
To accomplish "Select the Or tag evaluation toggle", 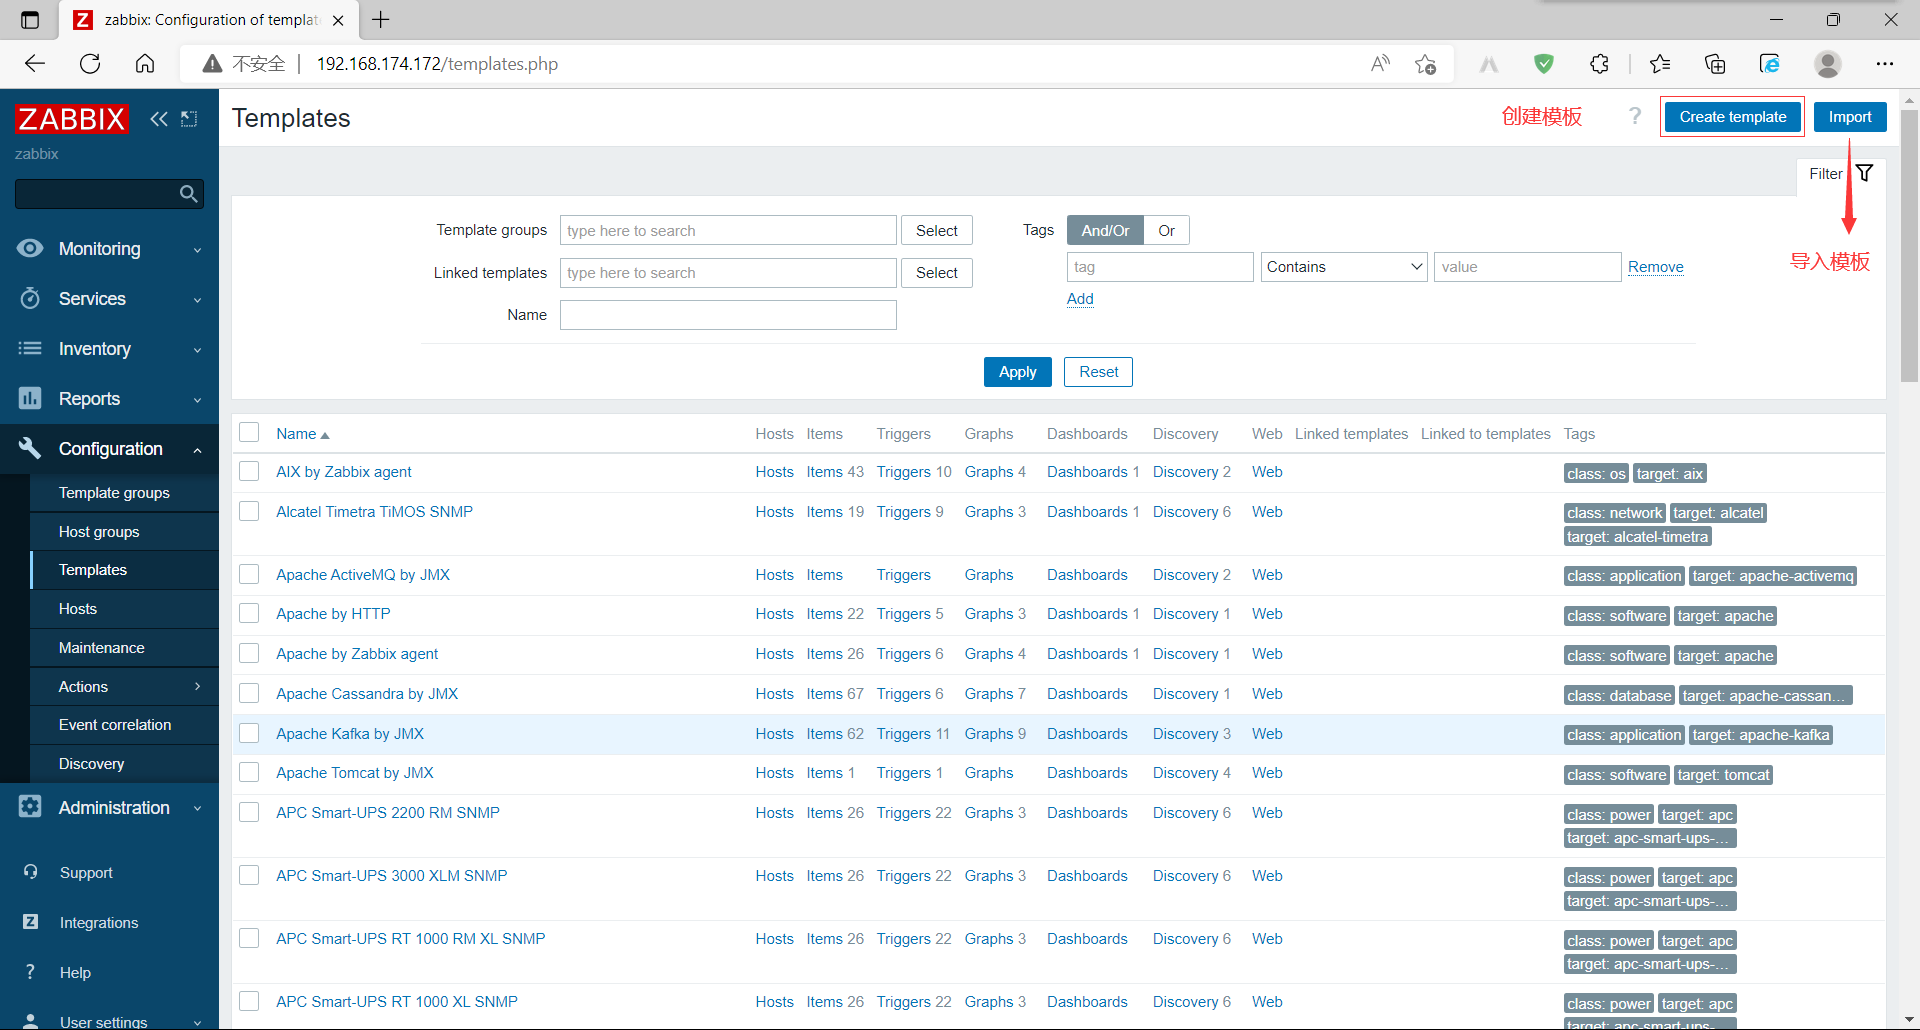I will pyautogui.click(x=1166, y=230).
